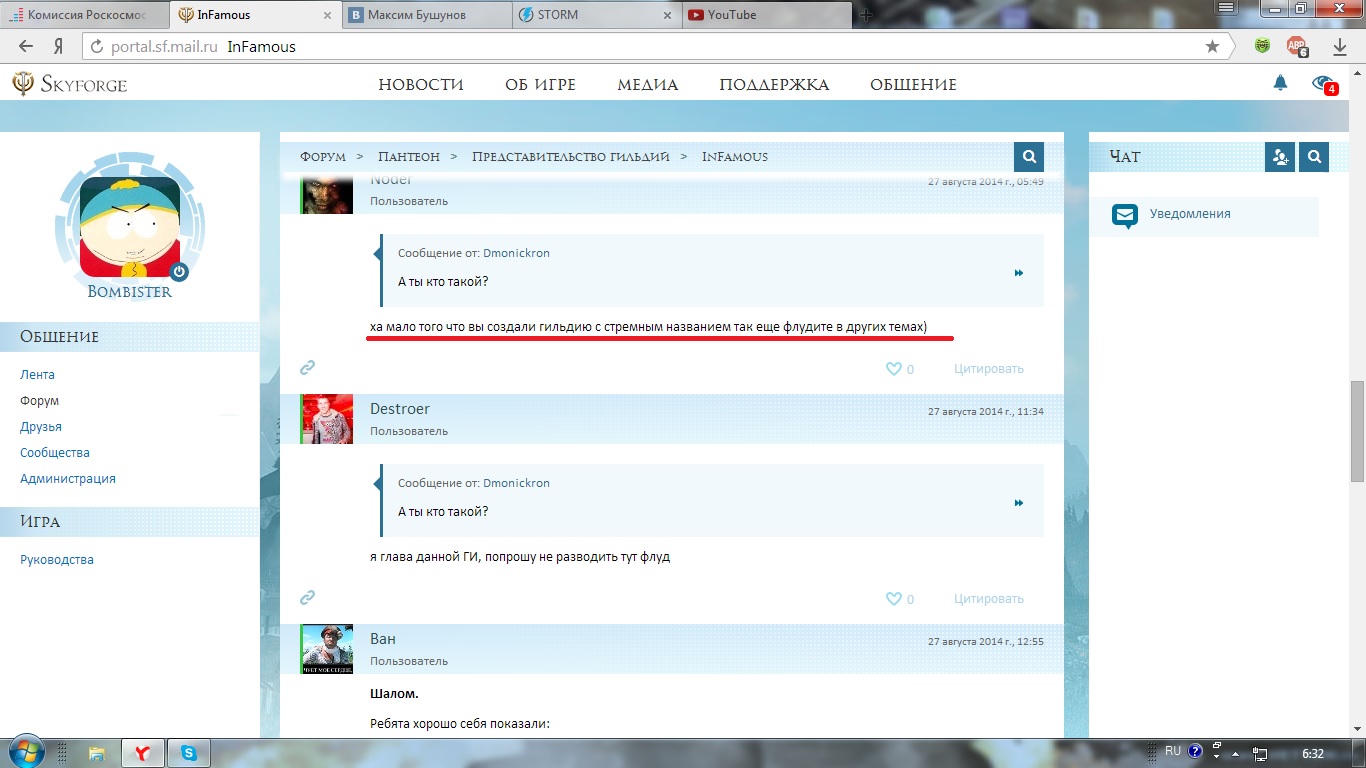Open the Windows Start menu
Viewport: 1366px width, 768px height.
point(27,752)
